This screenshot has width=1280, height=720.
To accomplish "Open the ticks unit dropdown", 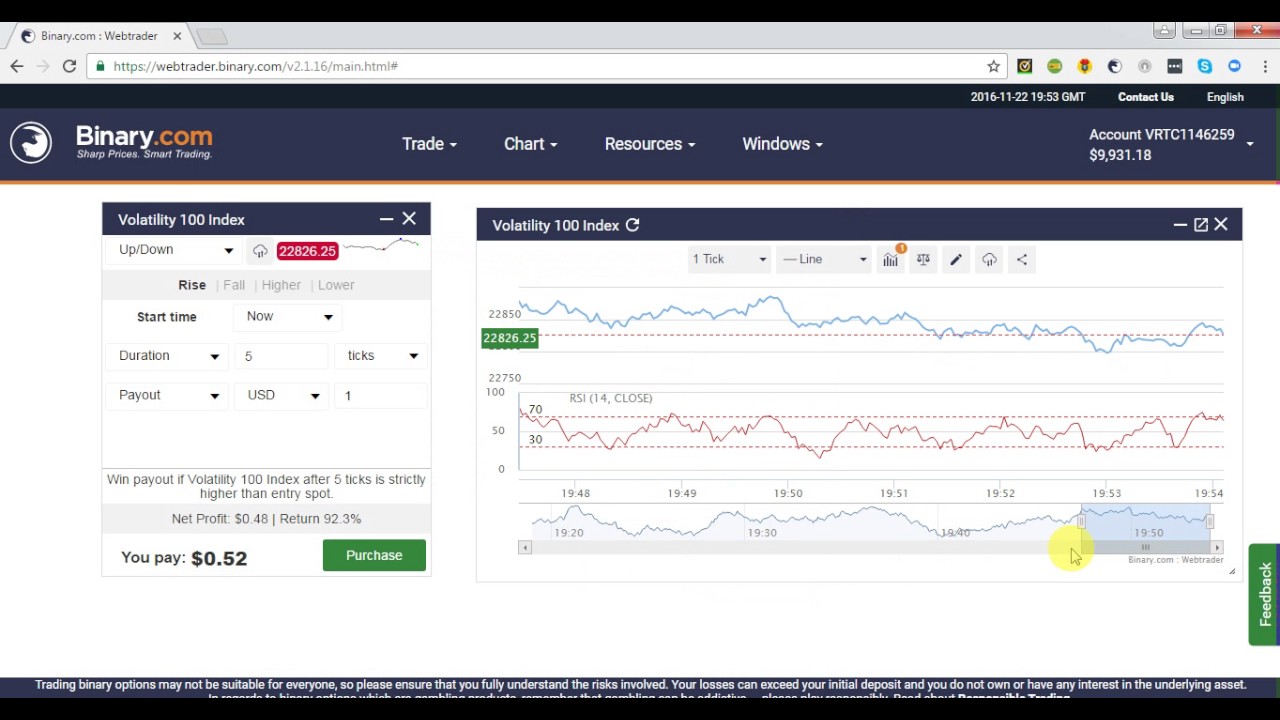I will click(383, 356).
